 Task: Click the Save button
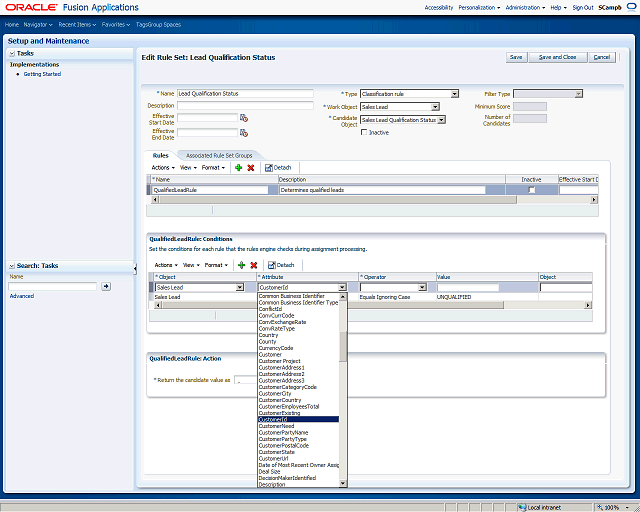click(516, 57)
